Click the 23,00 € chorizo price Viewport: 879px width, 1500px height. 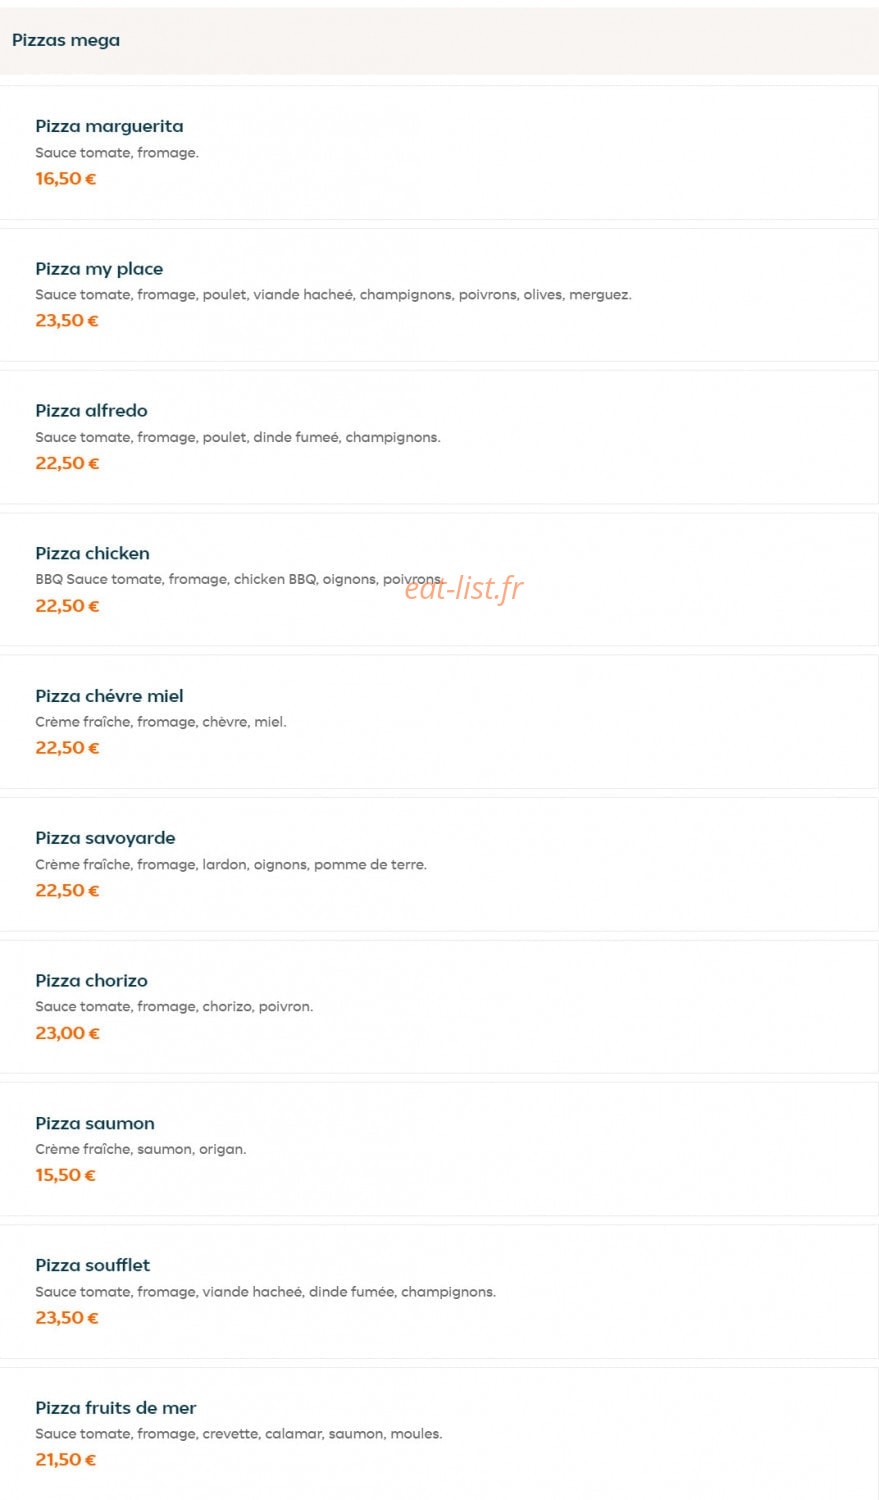[68, 1033]
